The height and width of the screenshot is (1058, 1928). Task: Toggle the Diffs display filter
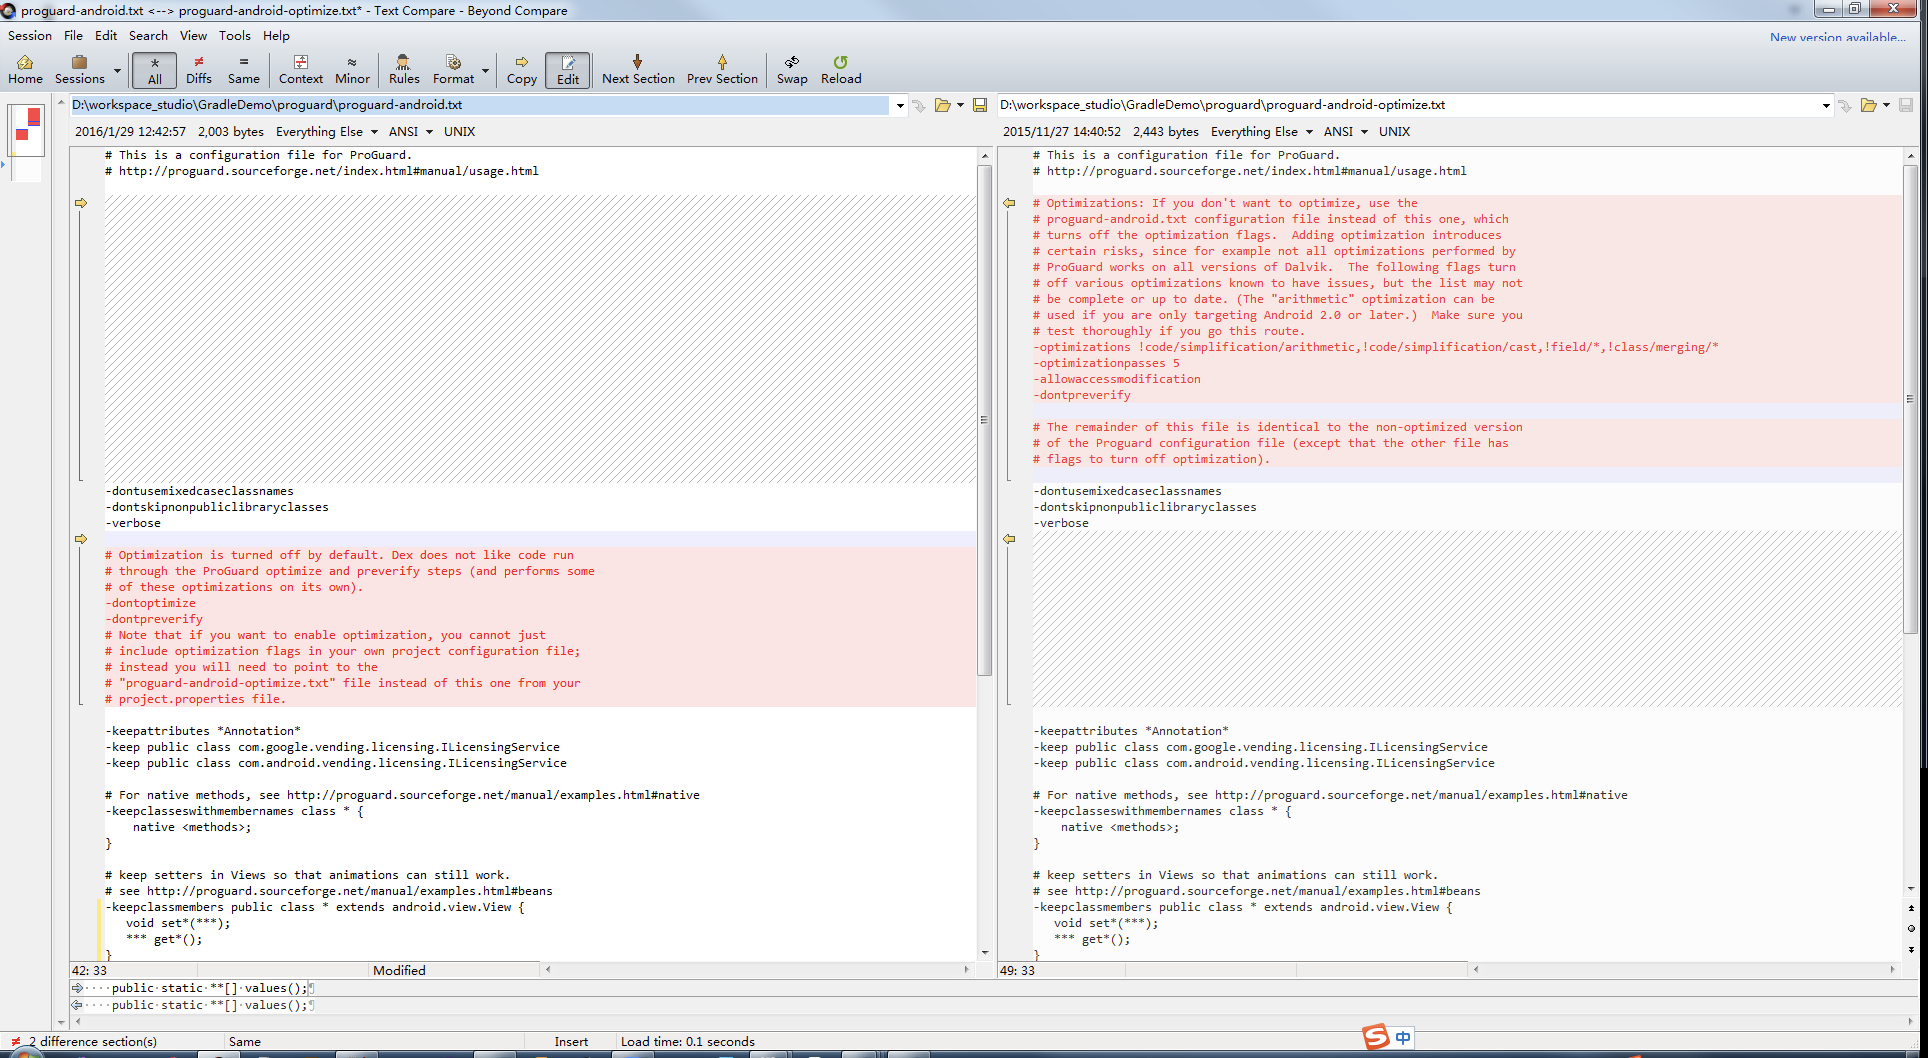[199, 70]
